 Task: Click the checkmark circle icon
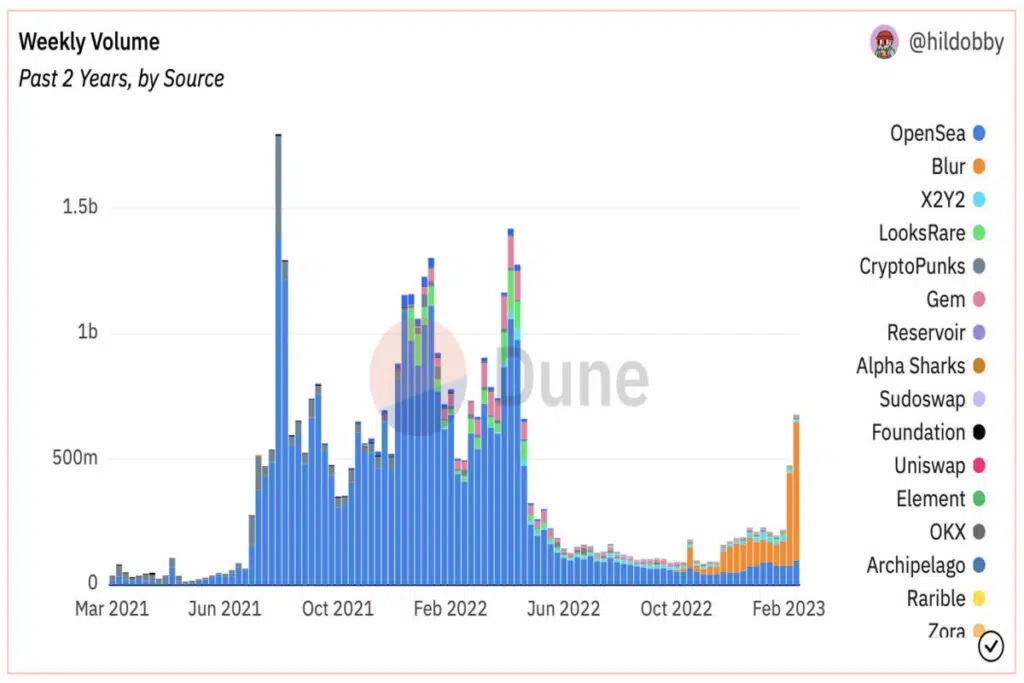tap(990, 646)
